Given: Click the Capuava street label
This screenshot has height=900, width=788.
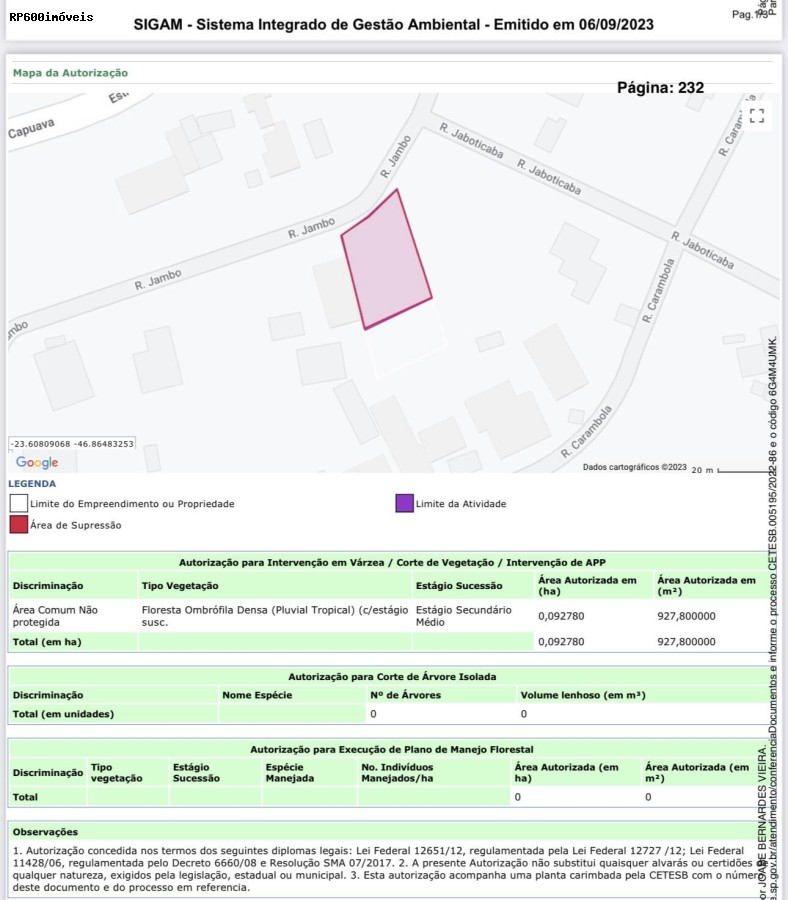Looking at the screenshot, I should click(32, 127).
